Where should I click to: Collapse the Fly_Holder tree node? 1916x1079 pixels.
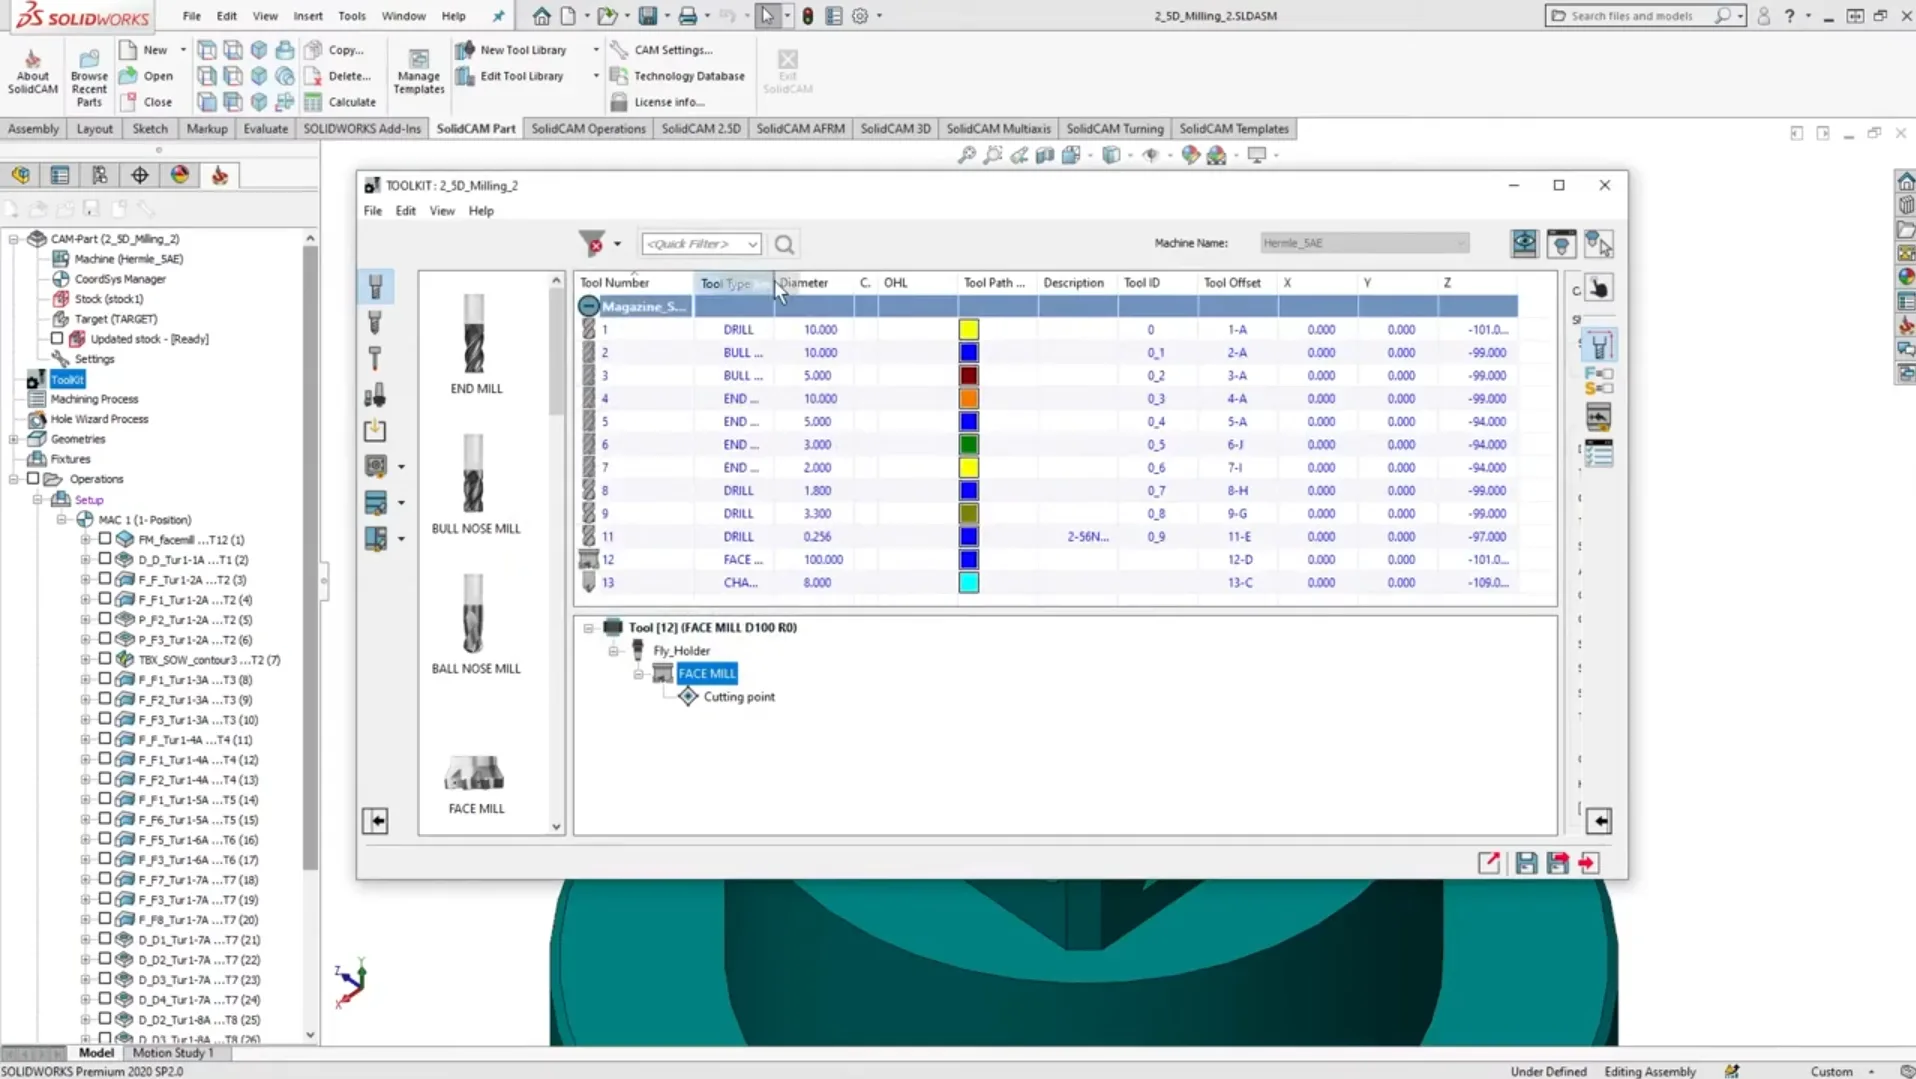pyautogui.click(x=614, y=651)
